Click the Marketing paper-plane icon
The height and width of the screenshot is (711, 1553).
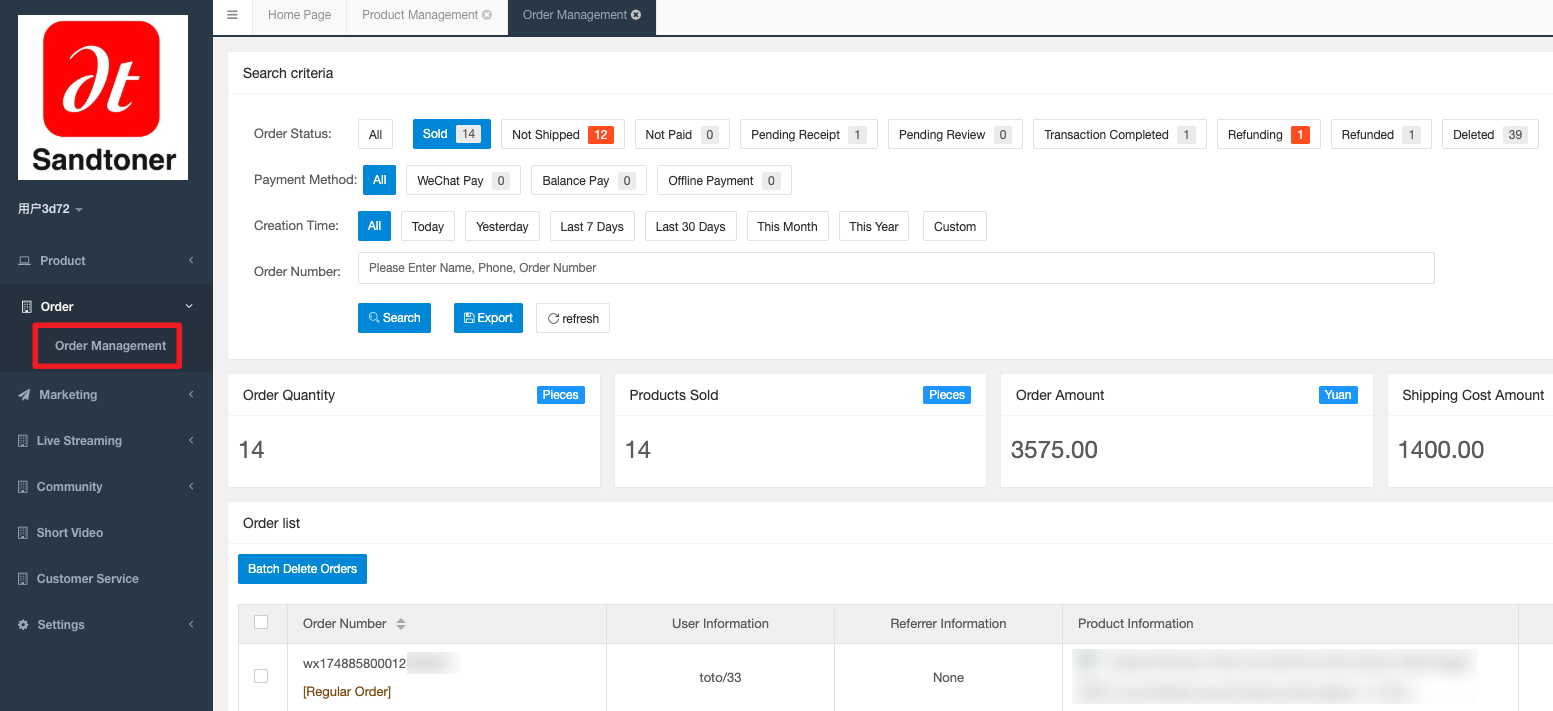point(24,395)
